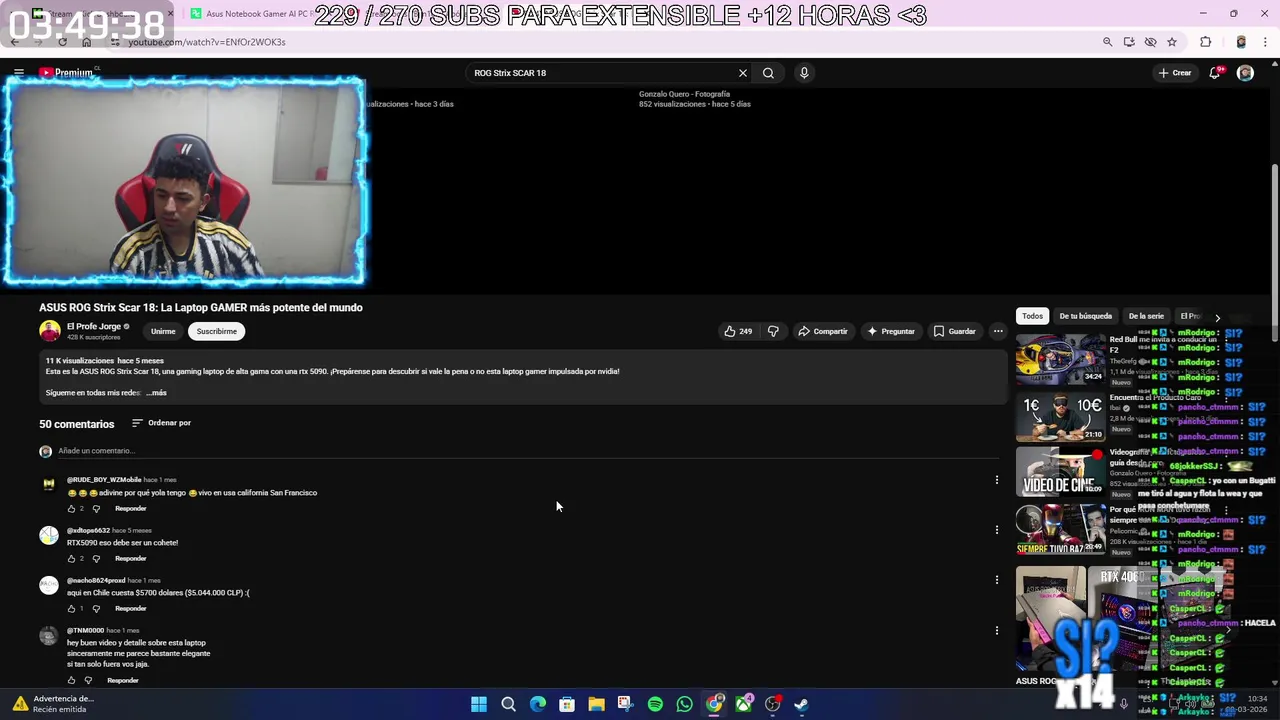Subscribe to El Profe Jorge
This screenshot has height=720, width=1280.
click(x=216, y=331)
